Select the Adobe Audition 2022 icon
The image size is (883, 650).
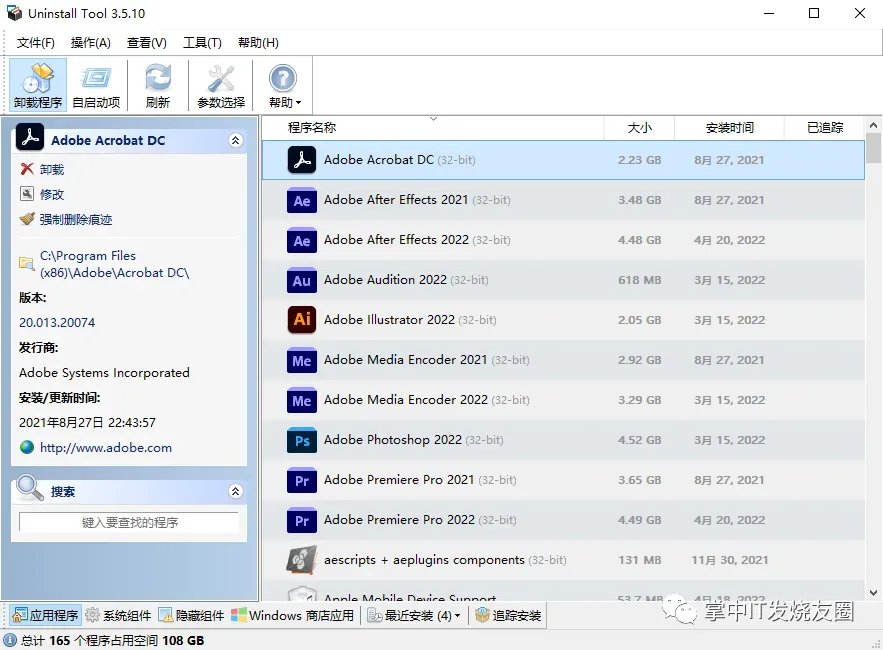[302, 280]
